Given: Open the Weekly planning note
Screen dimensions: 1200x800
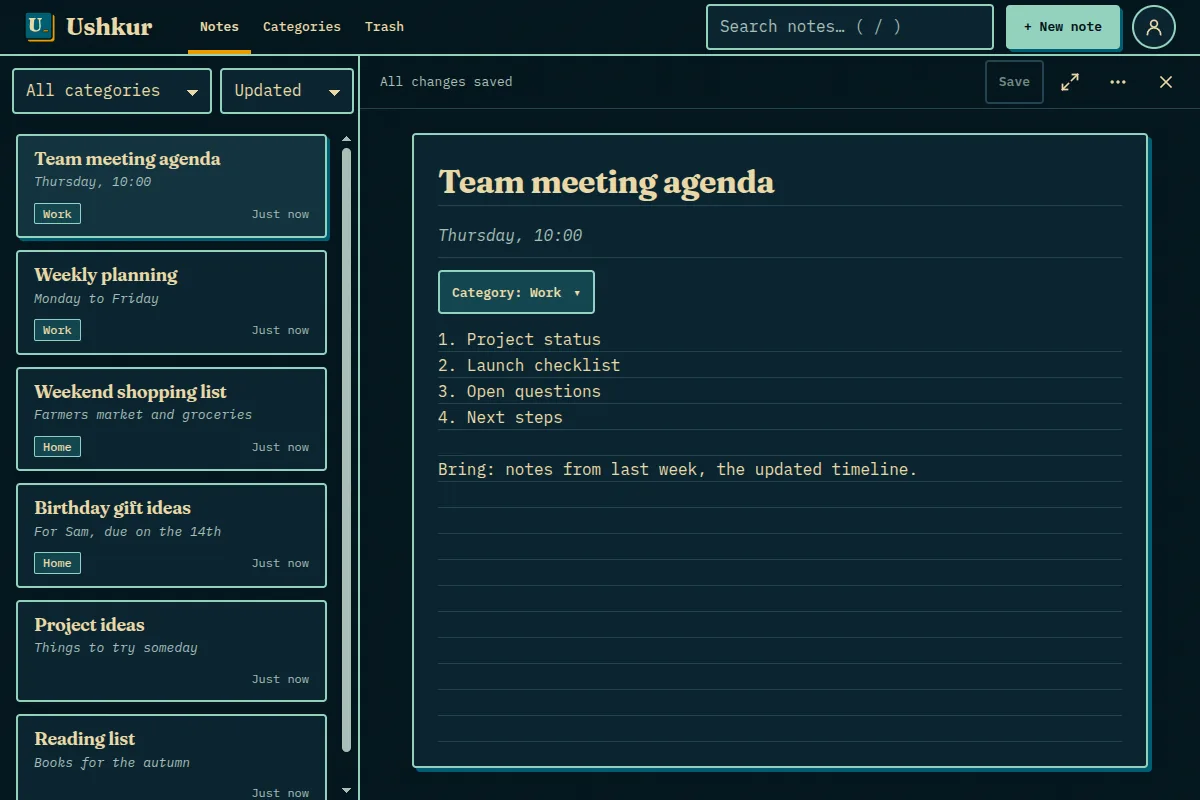Looking at the screenshot, I should tap(172, 302).
